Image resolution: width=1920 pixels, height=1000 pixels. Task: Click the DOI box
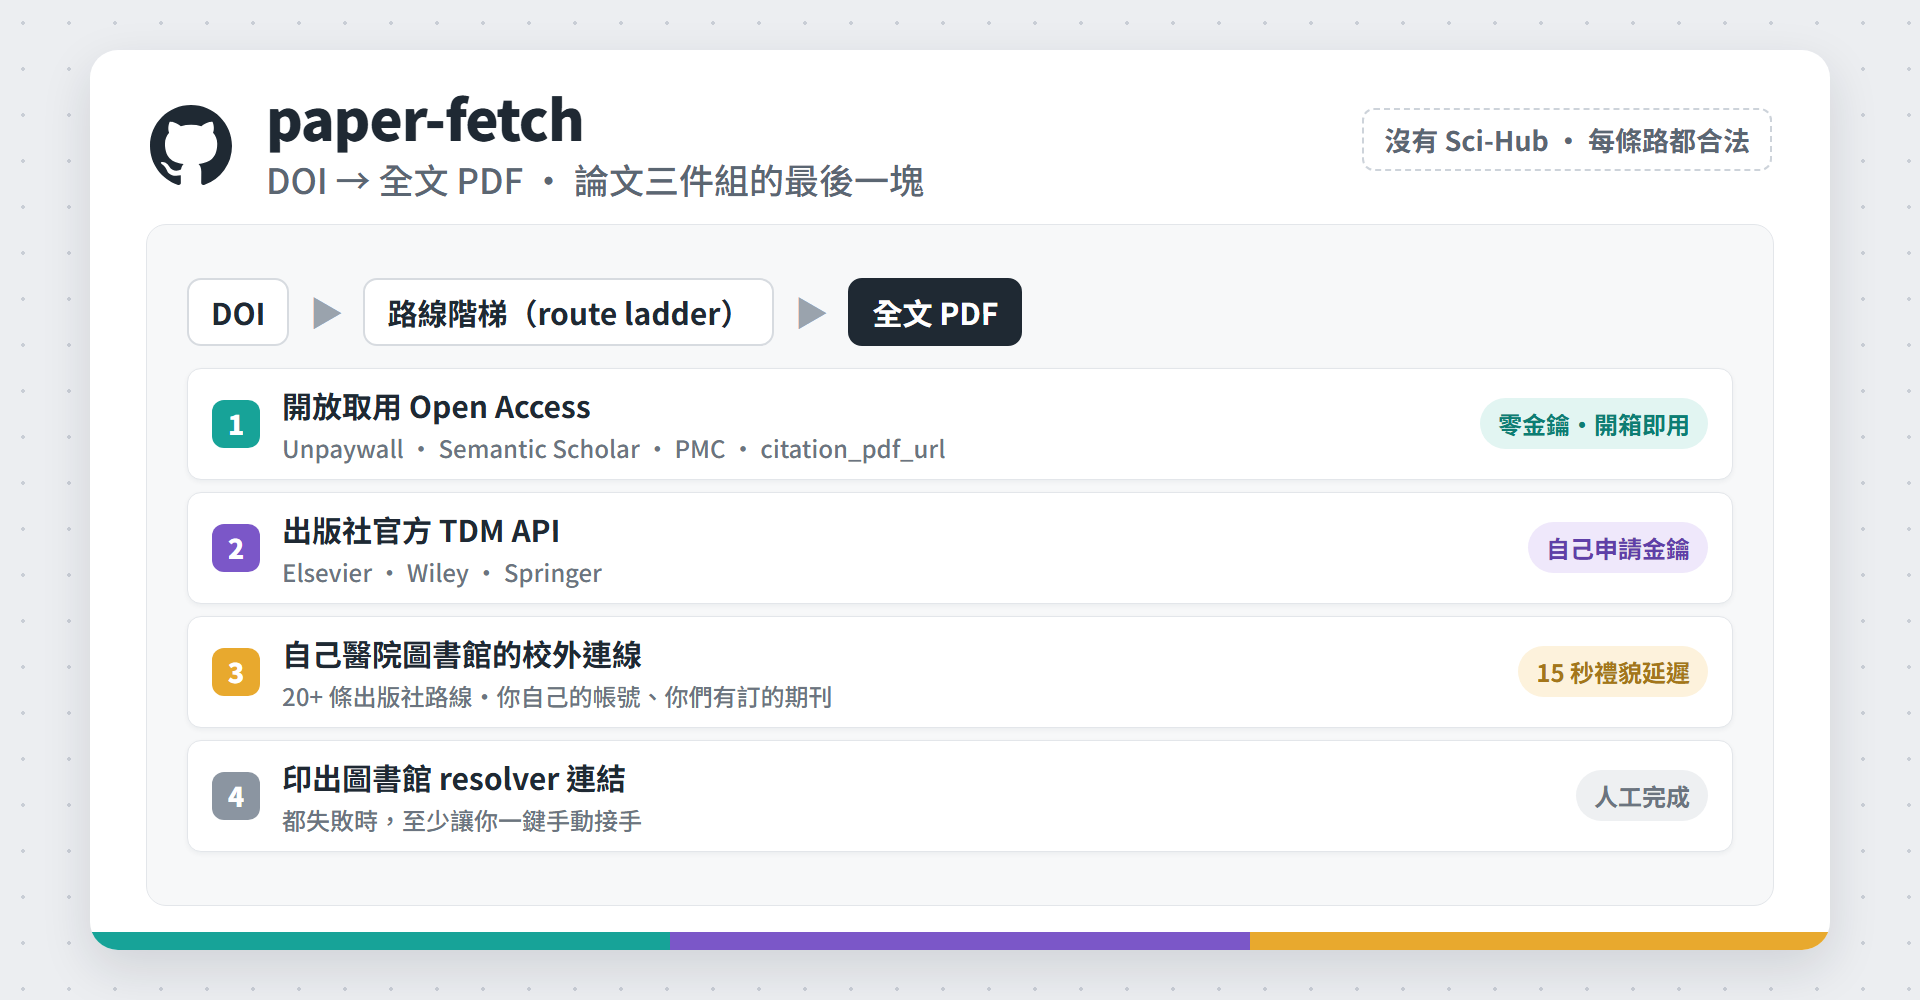(x=238, y=312)
